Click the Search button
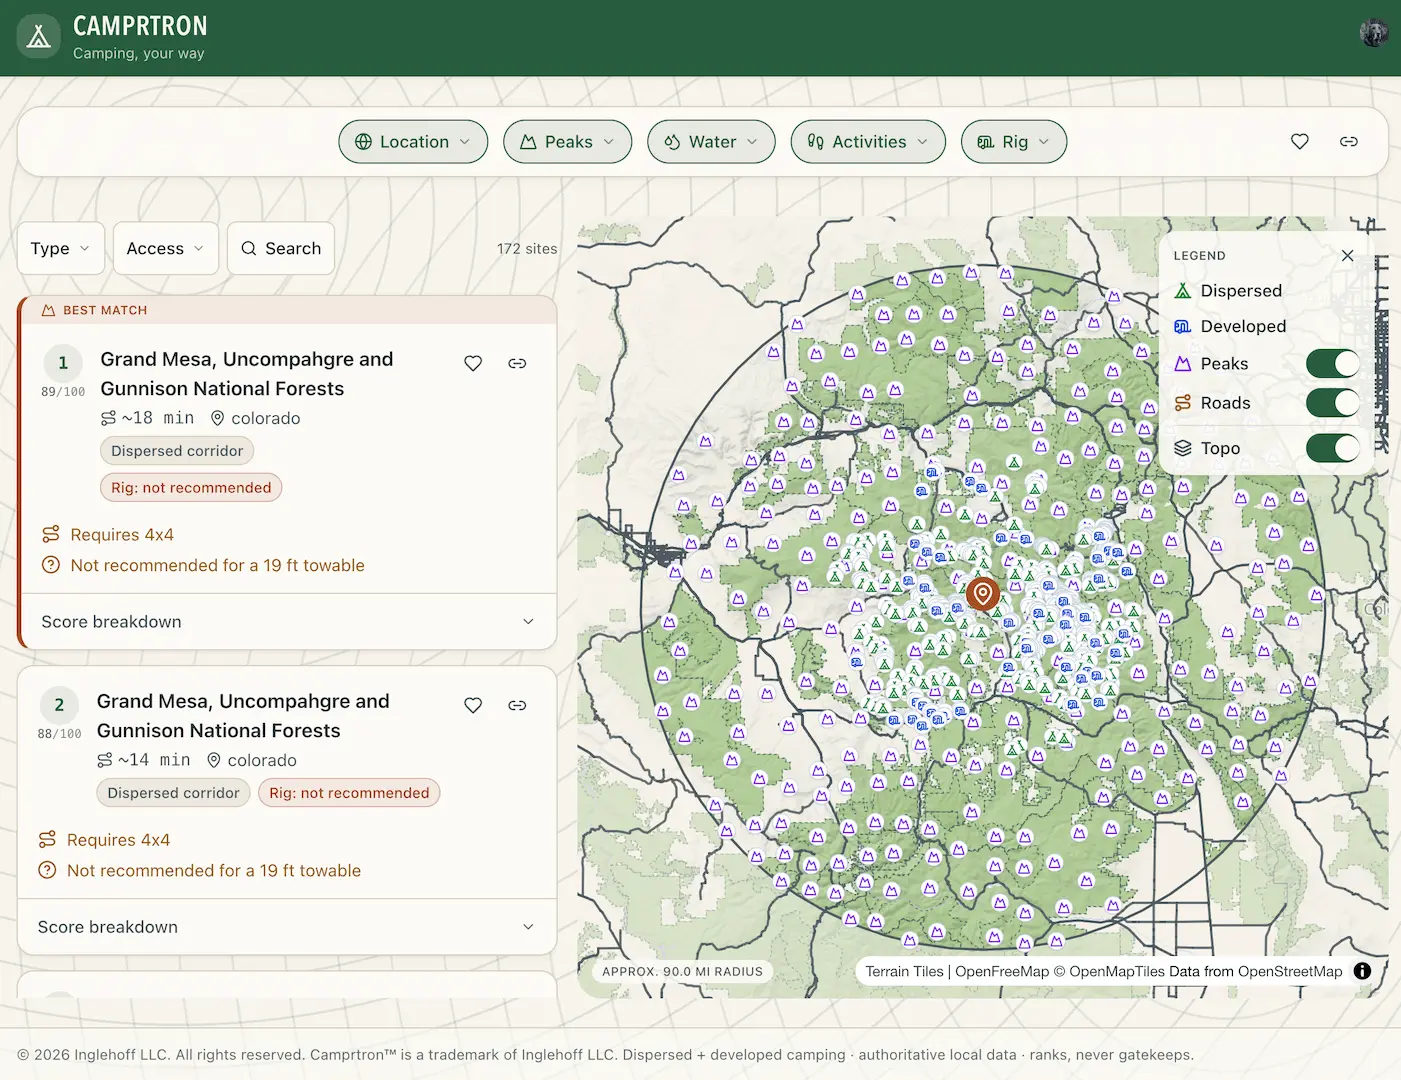 point(281,248)
